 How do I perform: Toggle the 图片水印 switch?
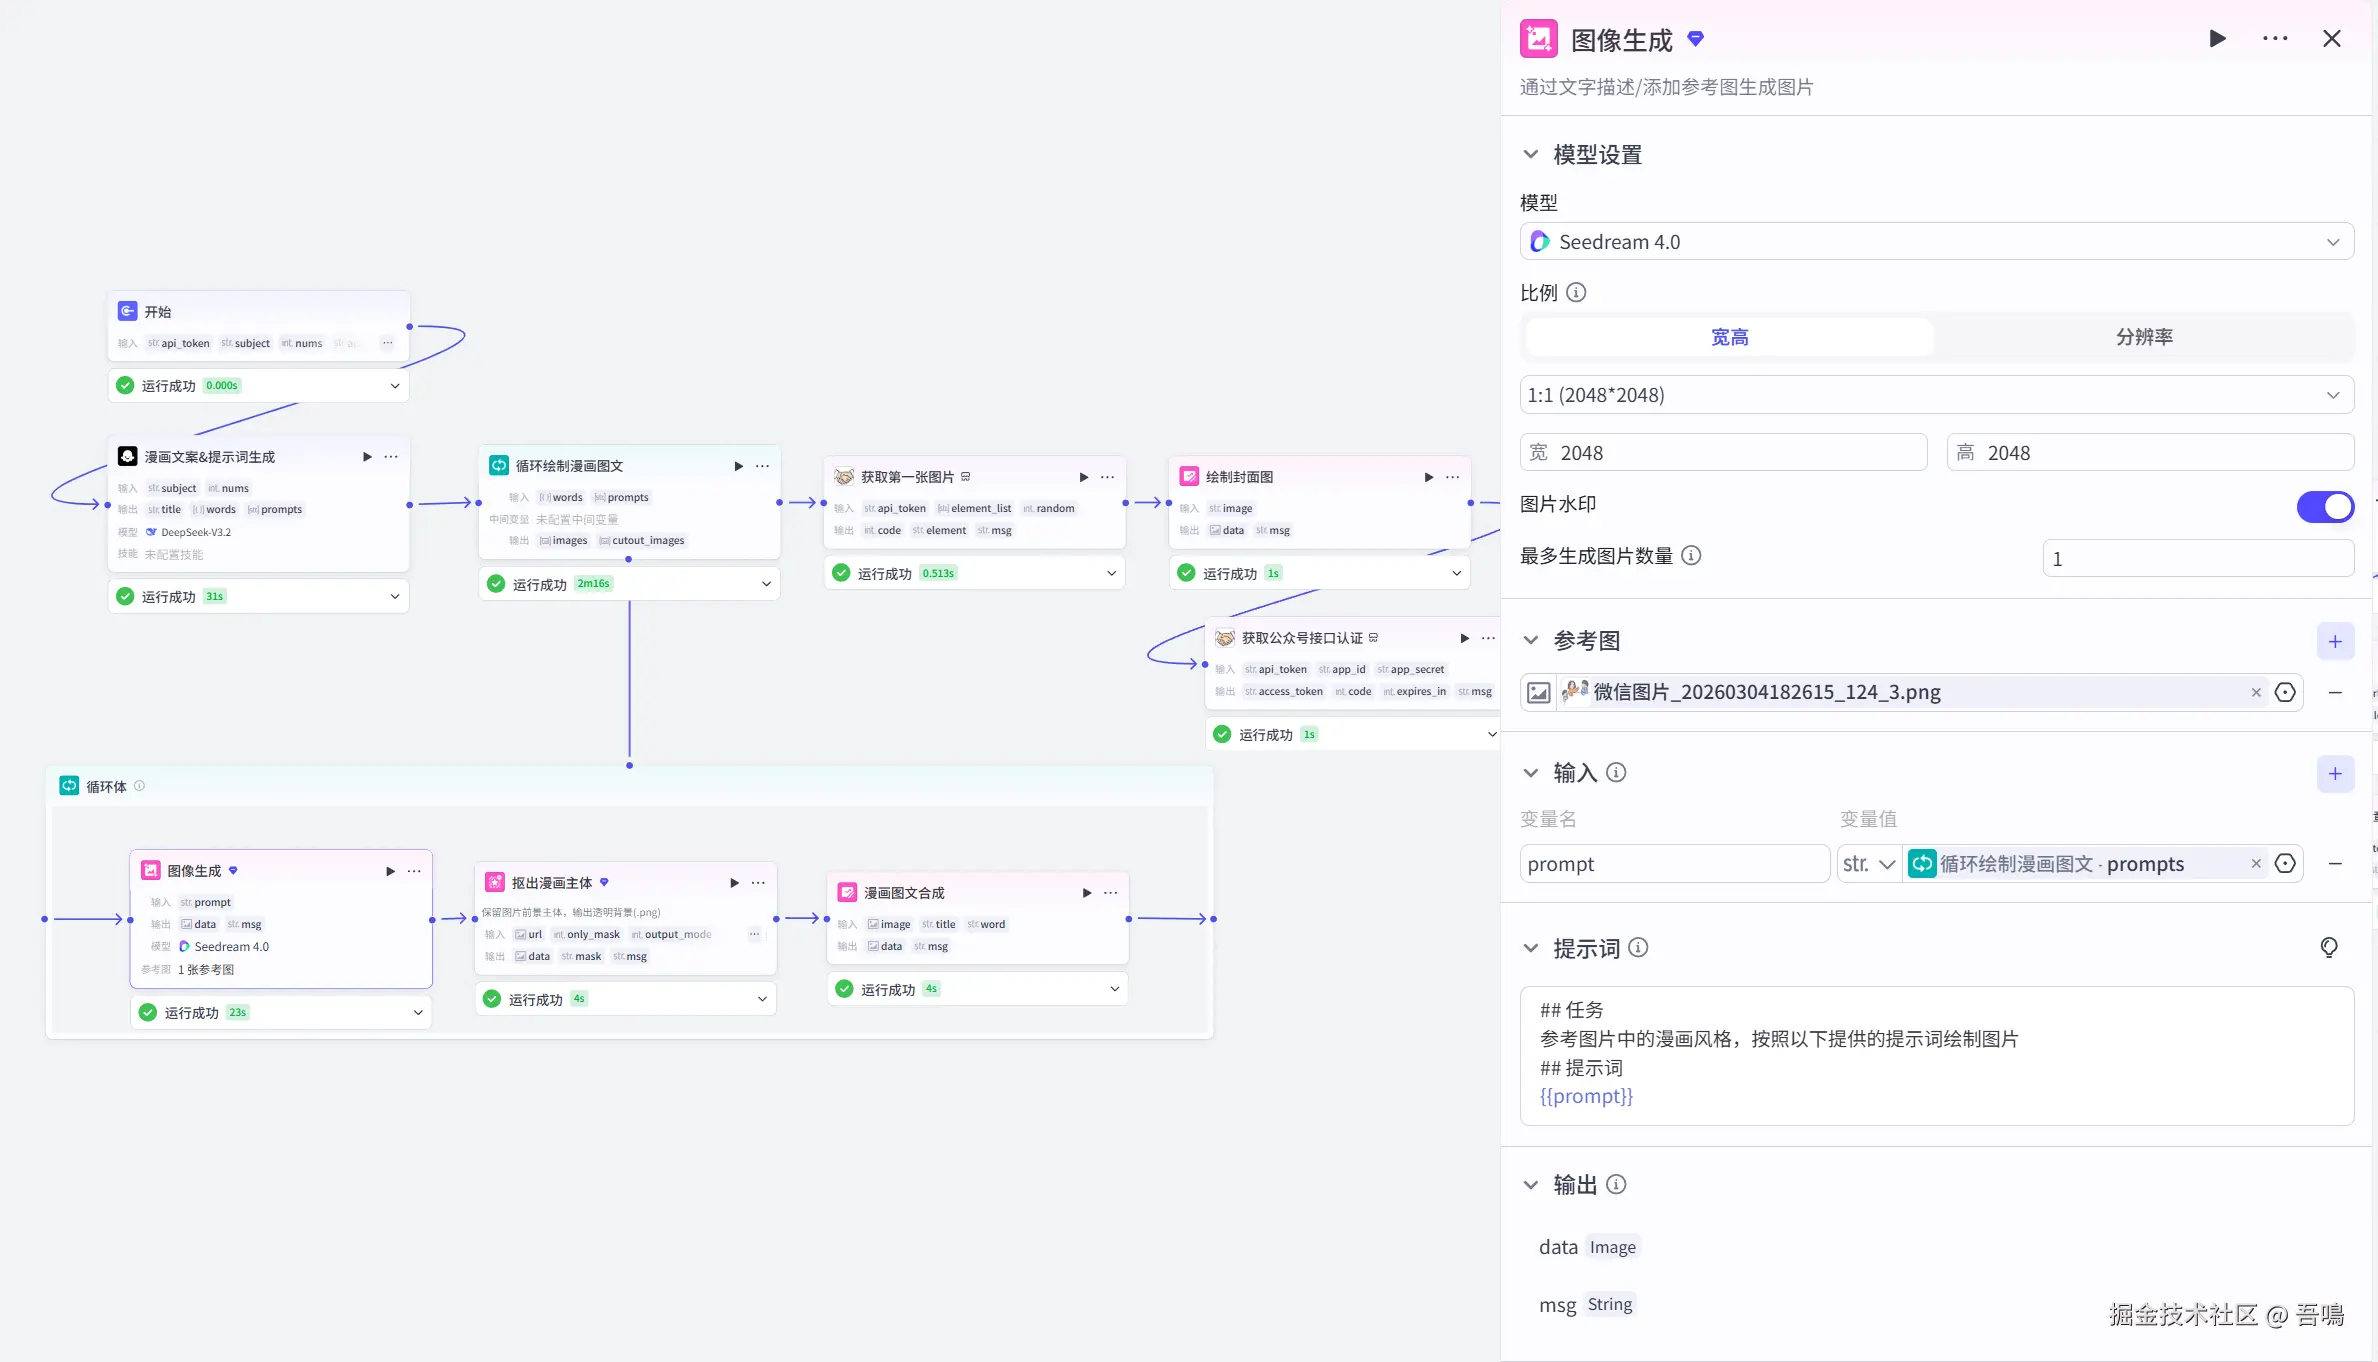tap(2324, 506)
